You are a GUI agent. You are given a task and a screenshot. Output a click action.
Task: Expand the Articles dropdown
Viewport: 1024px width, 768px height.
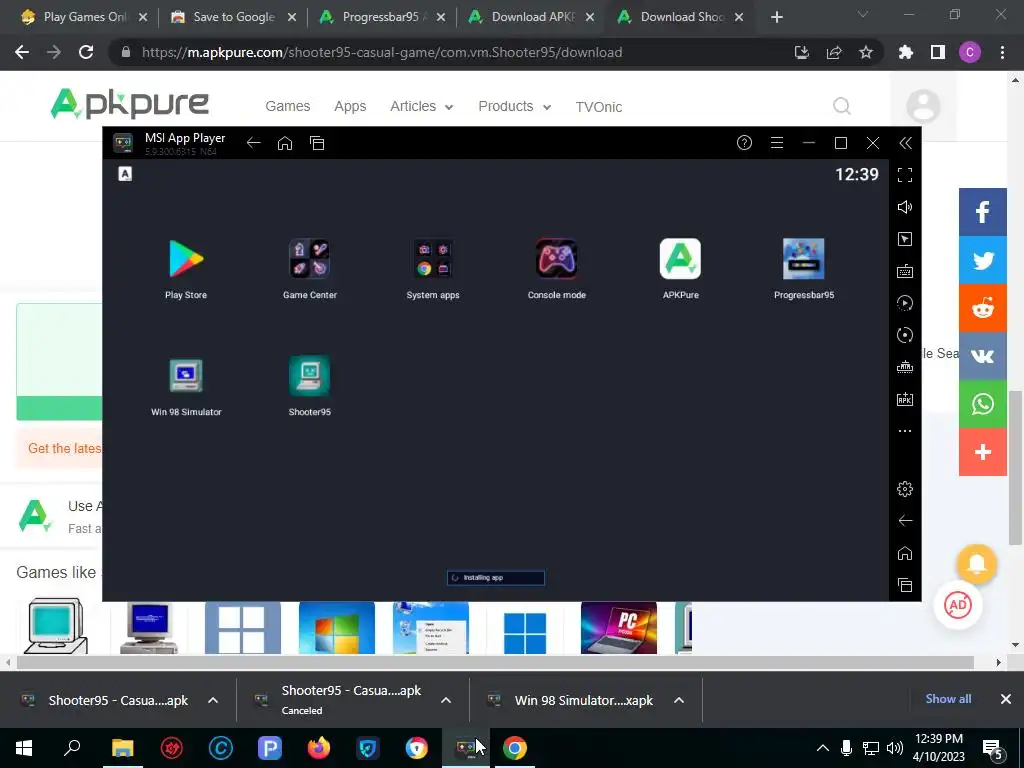pyautogui.click(x=421, y=106)
